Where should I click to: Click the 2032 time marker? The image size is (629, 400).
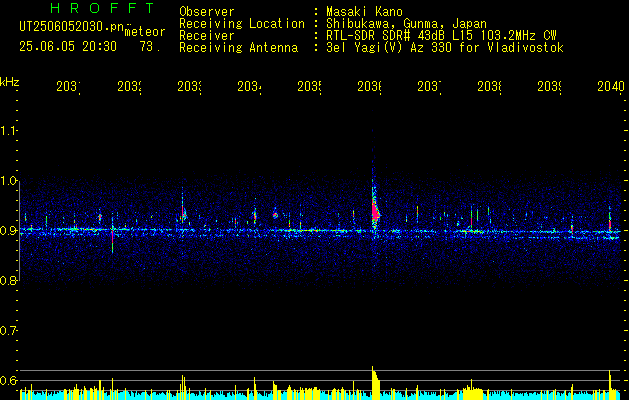point(130,87)
